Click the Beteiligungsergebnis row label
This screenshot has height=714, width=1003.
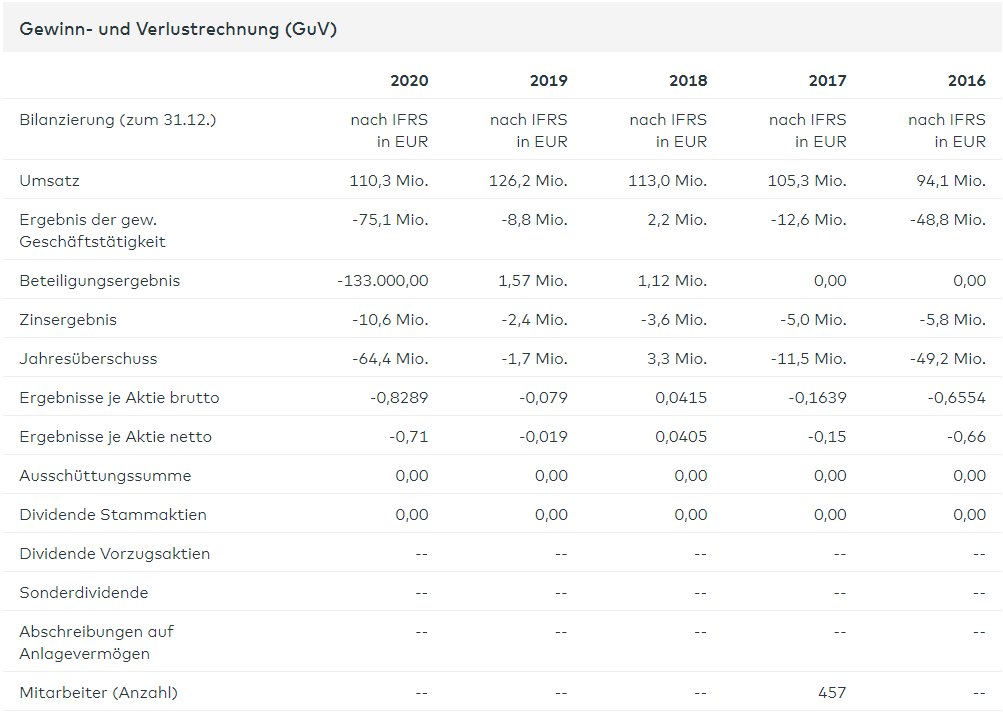(100, 280)
